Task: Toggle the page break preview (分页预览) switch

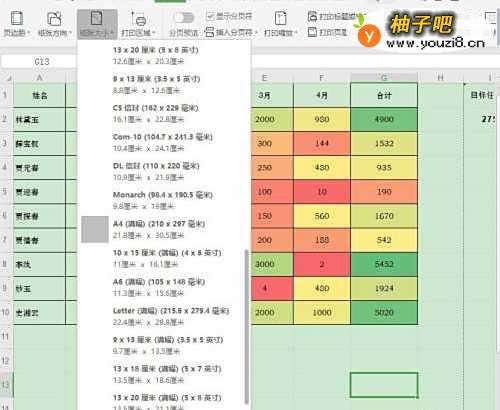Action: coord(184,17)
